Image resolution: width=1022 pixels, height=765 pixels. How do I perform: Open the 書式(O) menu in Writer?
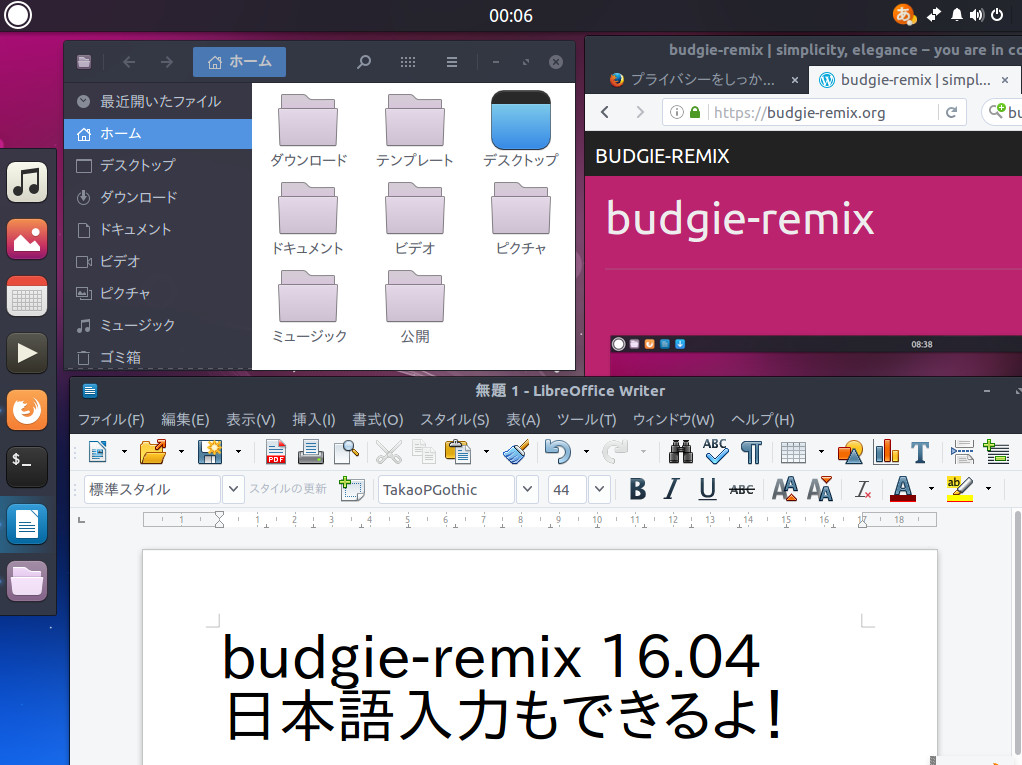378,420
